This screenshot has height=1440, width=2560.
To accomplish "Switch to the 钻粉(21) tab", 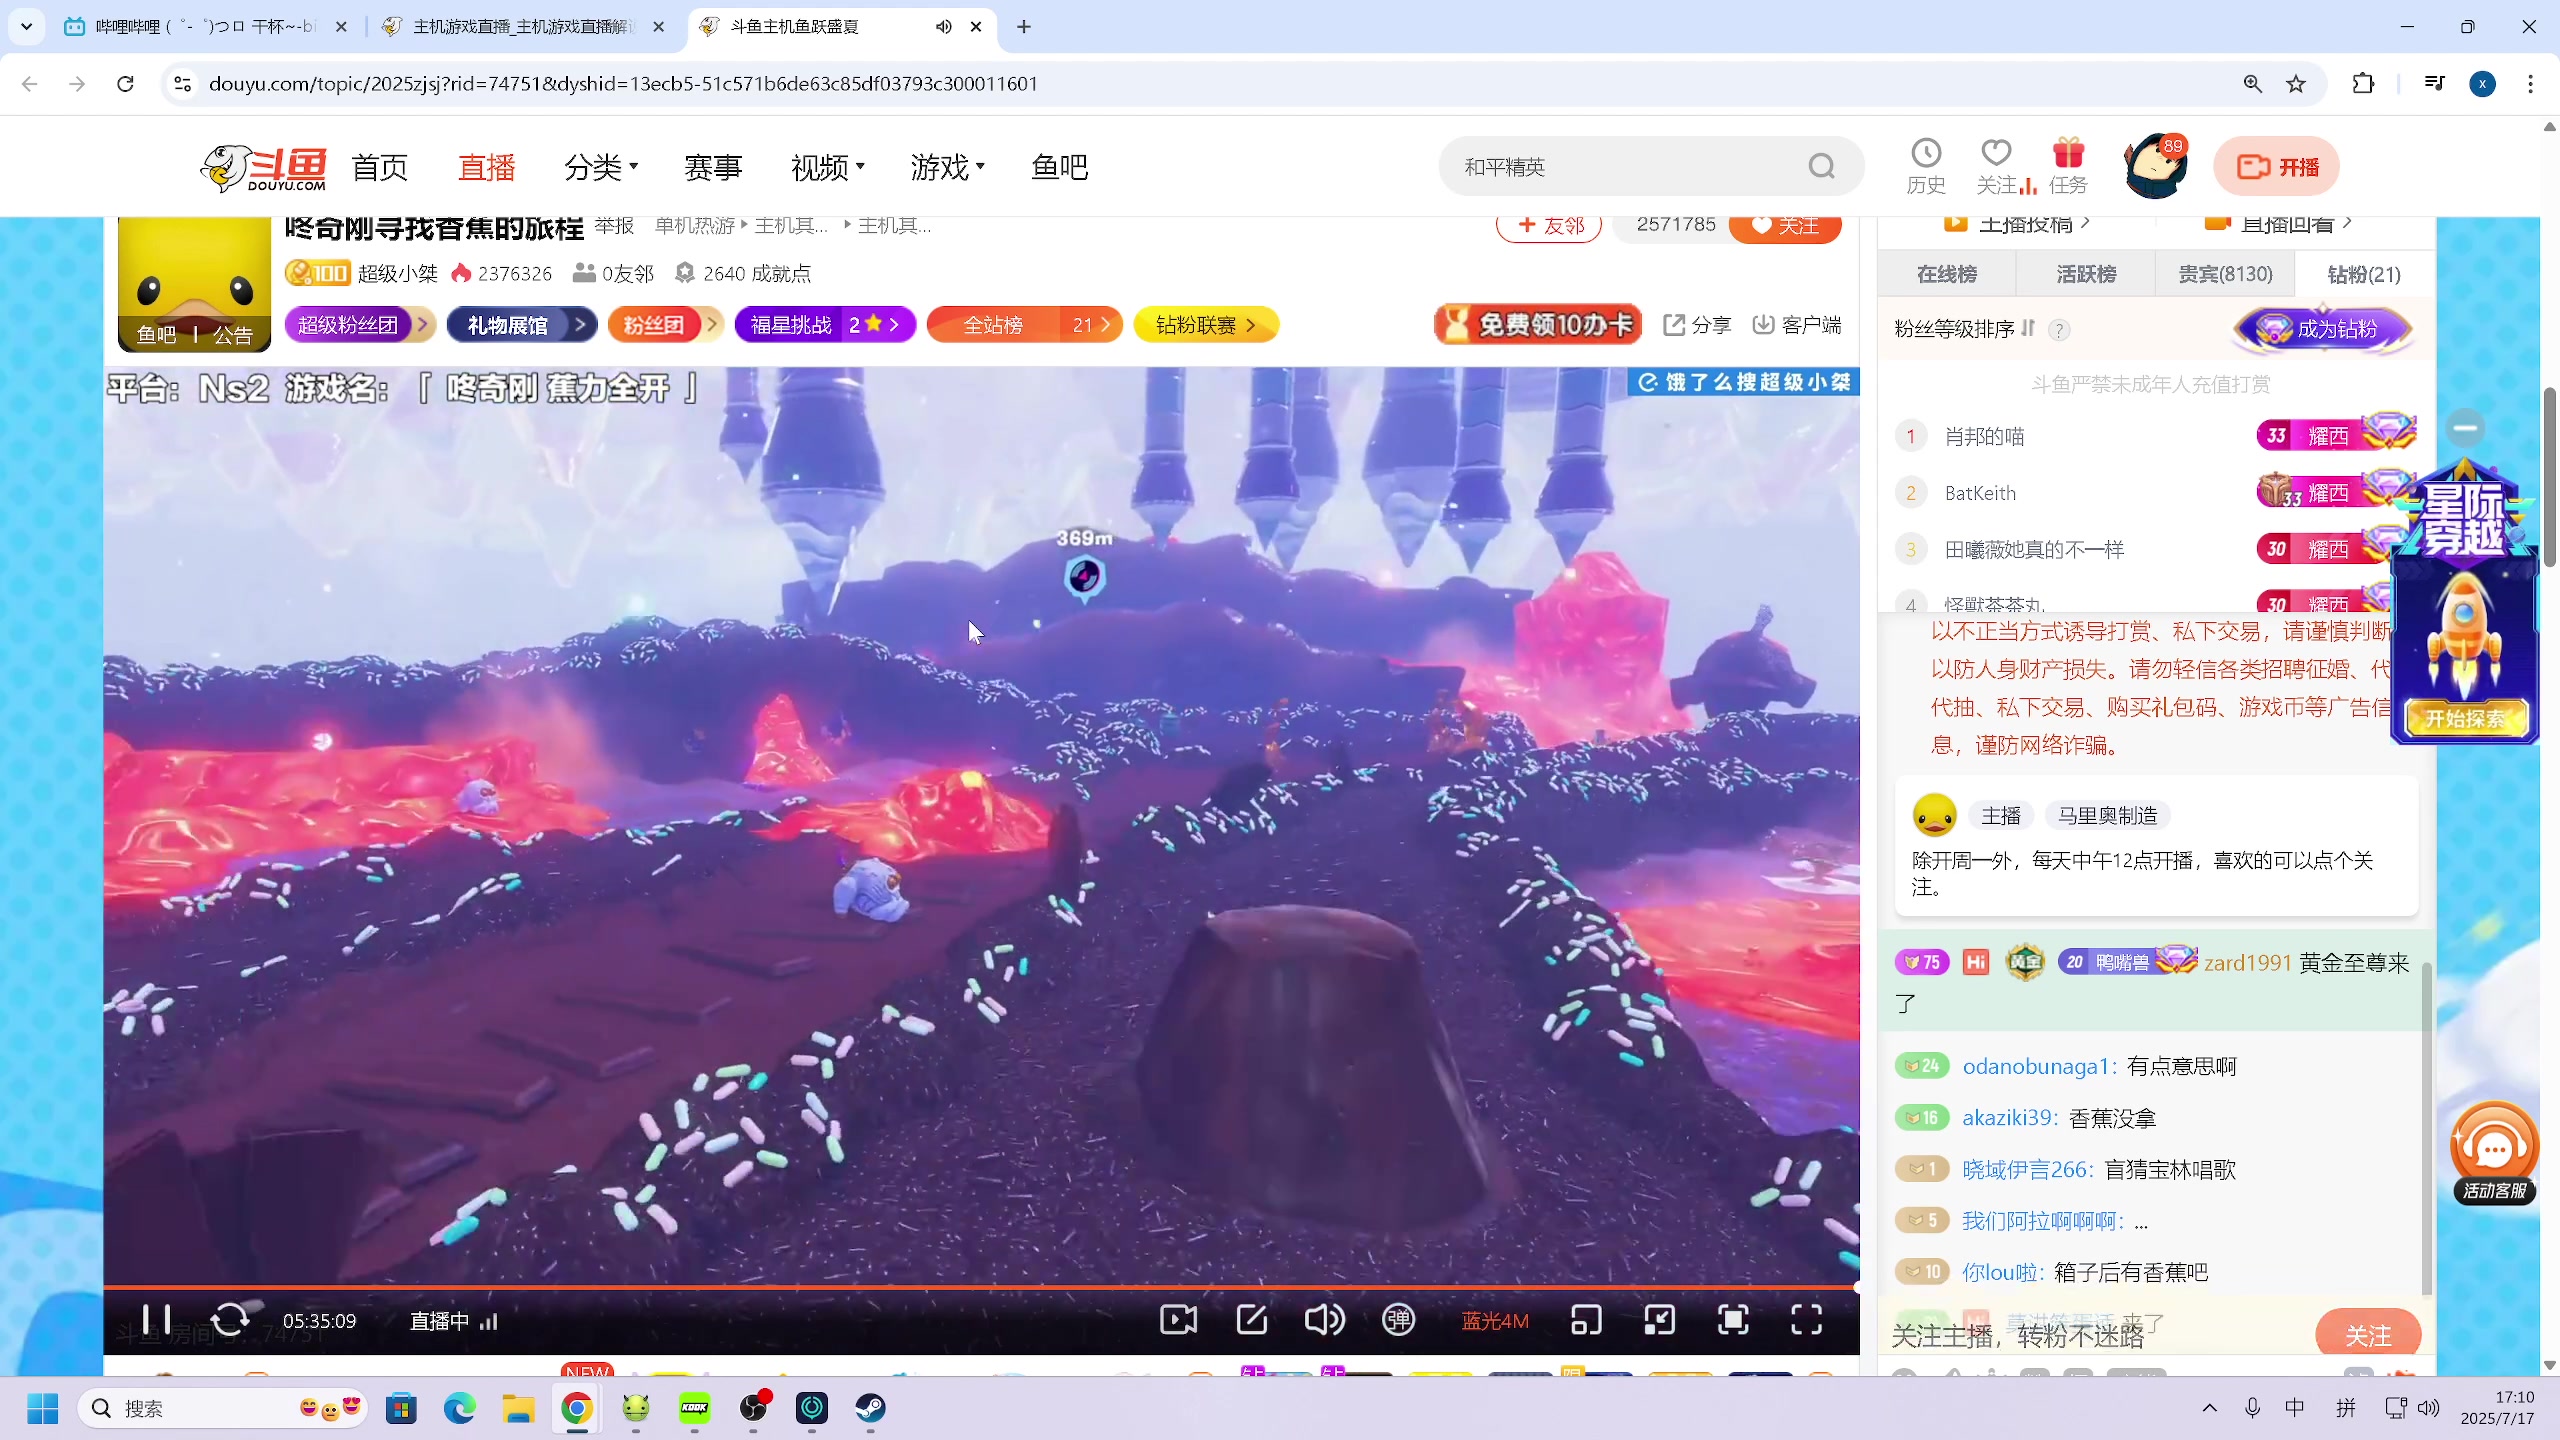I will (2365, 274).
